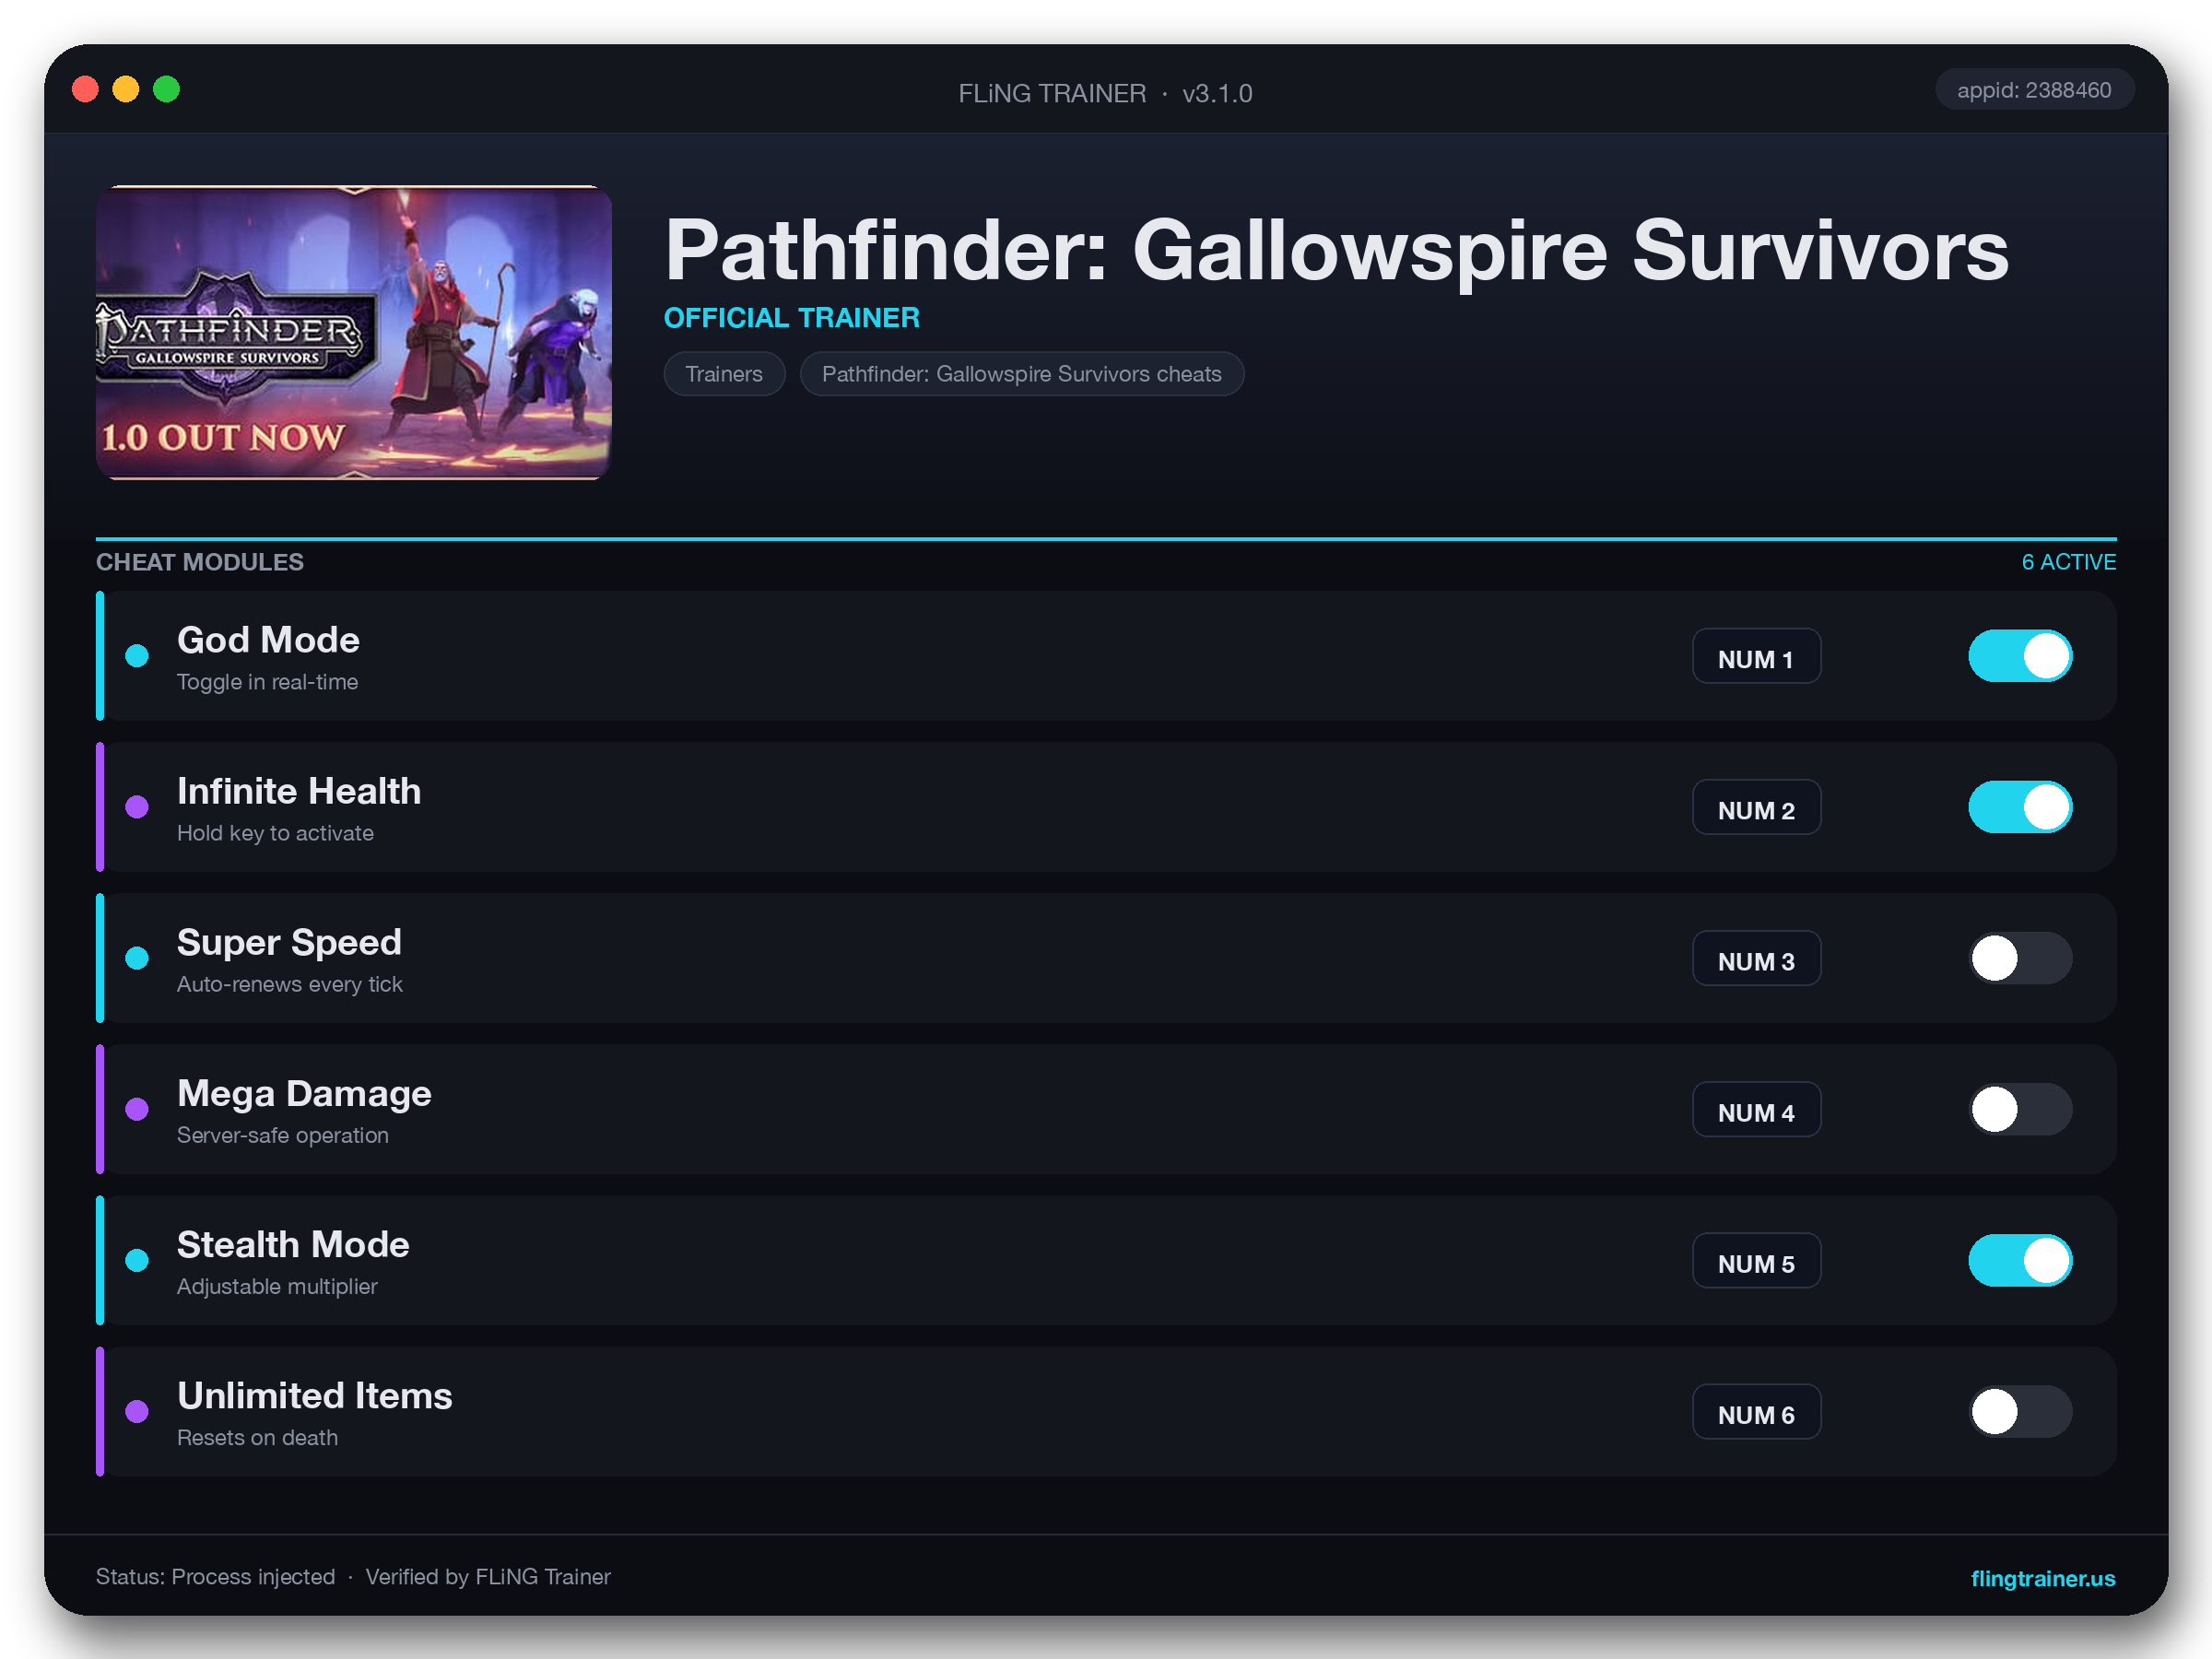Click 'Status: Process injected' text
Image resolution: width=2212 pixels, height=1659 pixels.
point(215,1576)
